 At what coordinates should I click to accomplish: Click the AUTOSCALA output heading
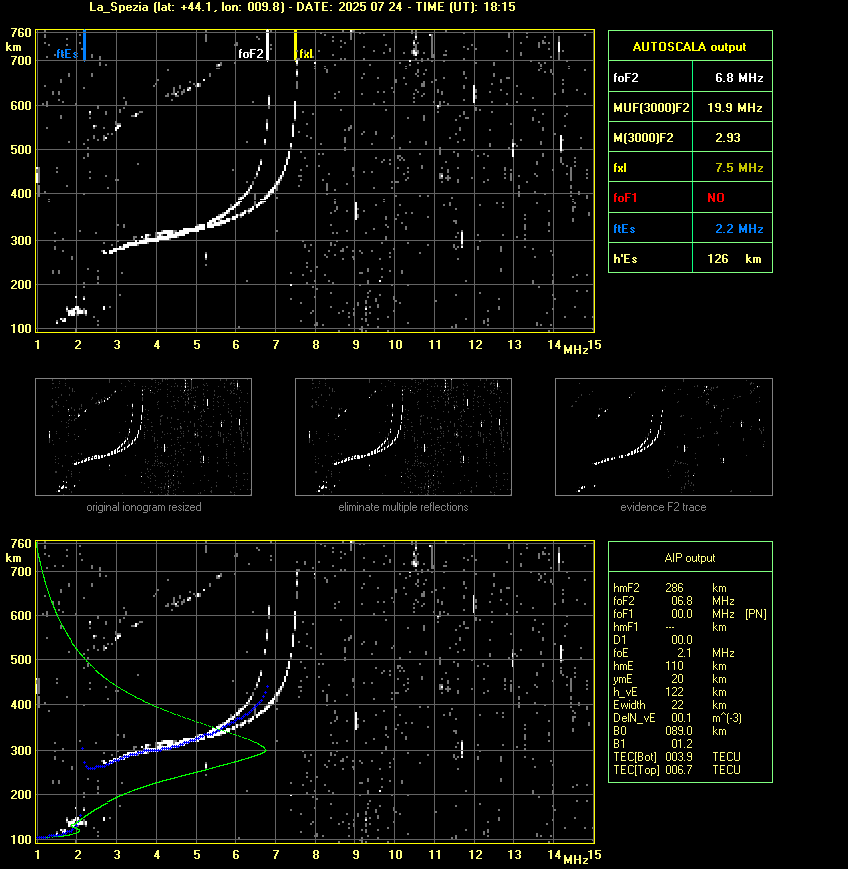tap(690, 47)
